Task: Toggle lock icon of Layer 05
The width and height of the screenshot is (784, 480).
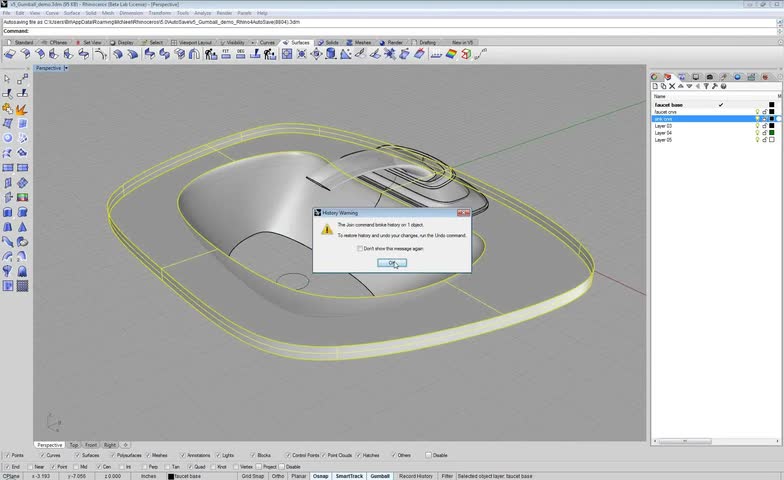Action: point(764,140)
